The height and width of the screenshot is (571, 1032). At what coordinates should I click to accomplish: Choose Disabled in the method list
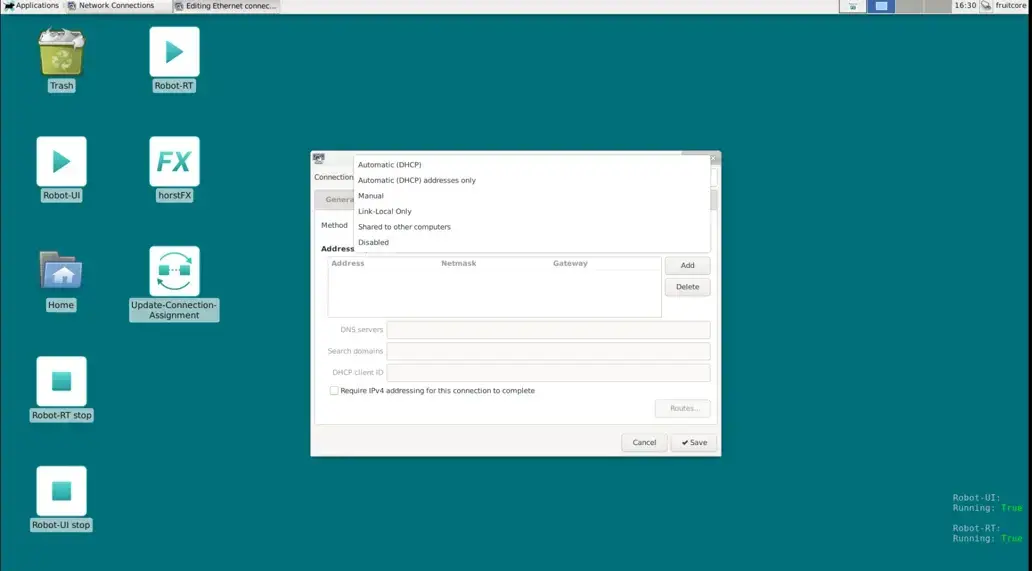pyautogui.click(x=374, y=243)
